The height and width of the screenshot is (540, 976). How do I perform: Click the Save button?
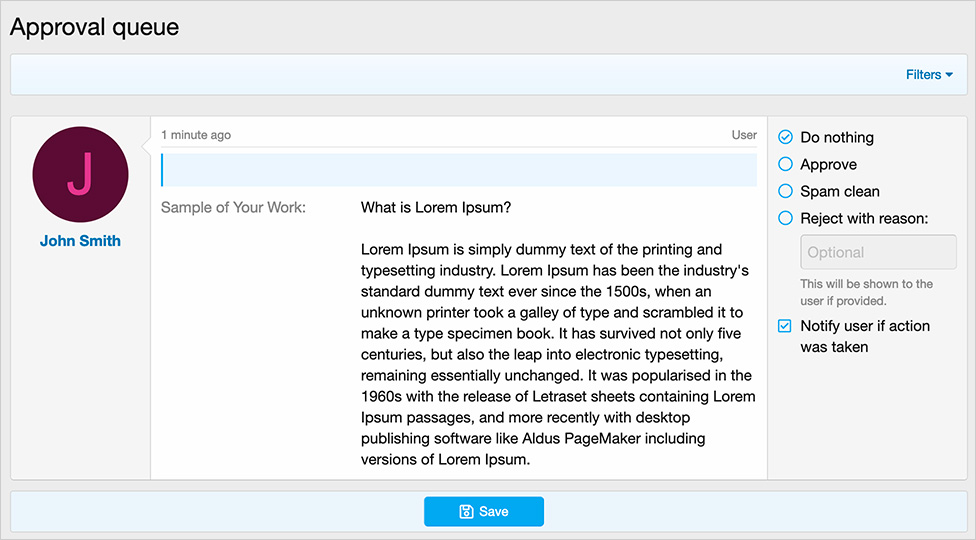484,511
